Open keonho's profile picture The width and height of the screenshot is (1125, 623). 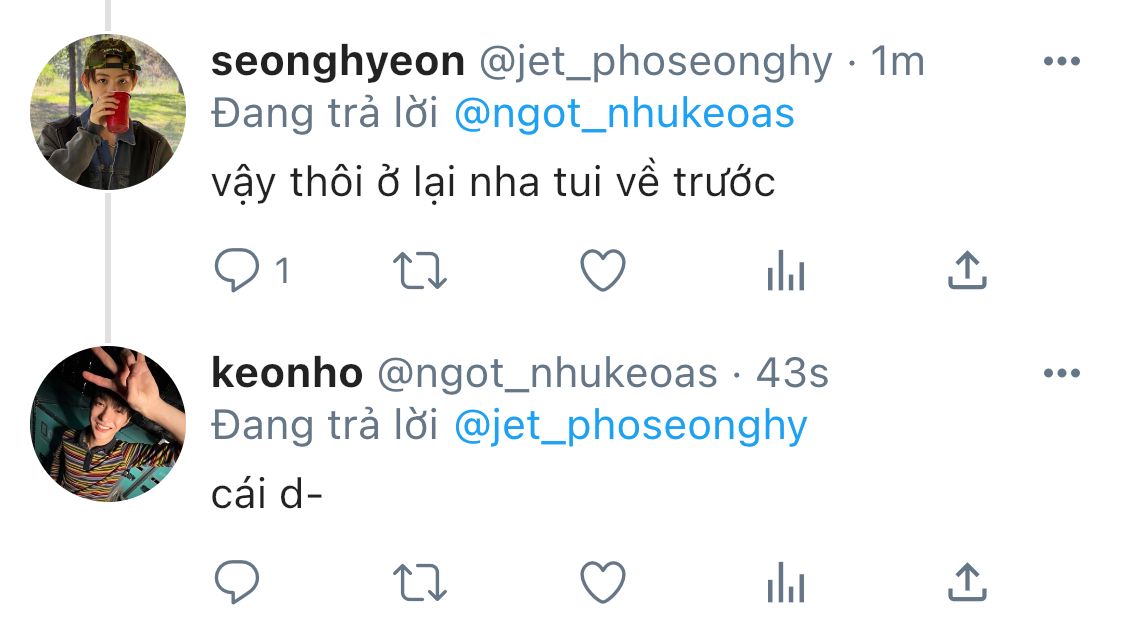coord(108,423)
